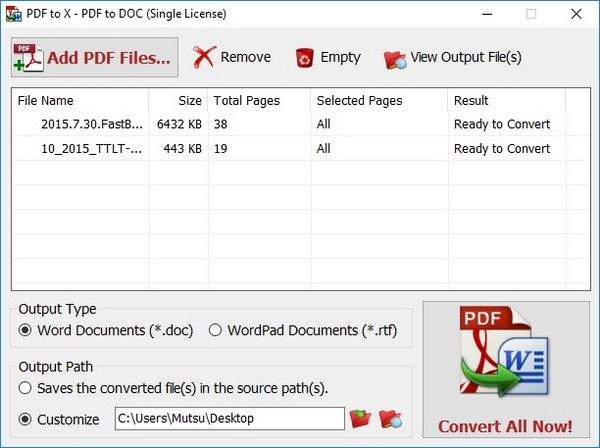Sort by Total Pages column header

click(x=259, y=101)
